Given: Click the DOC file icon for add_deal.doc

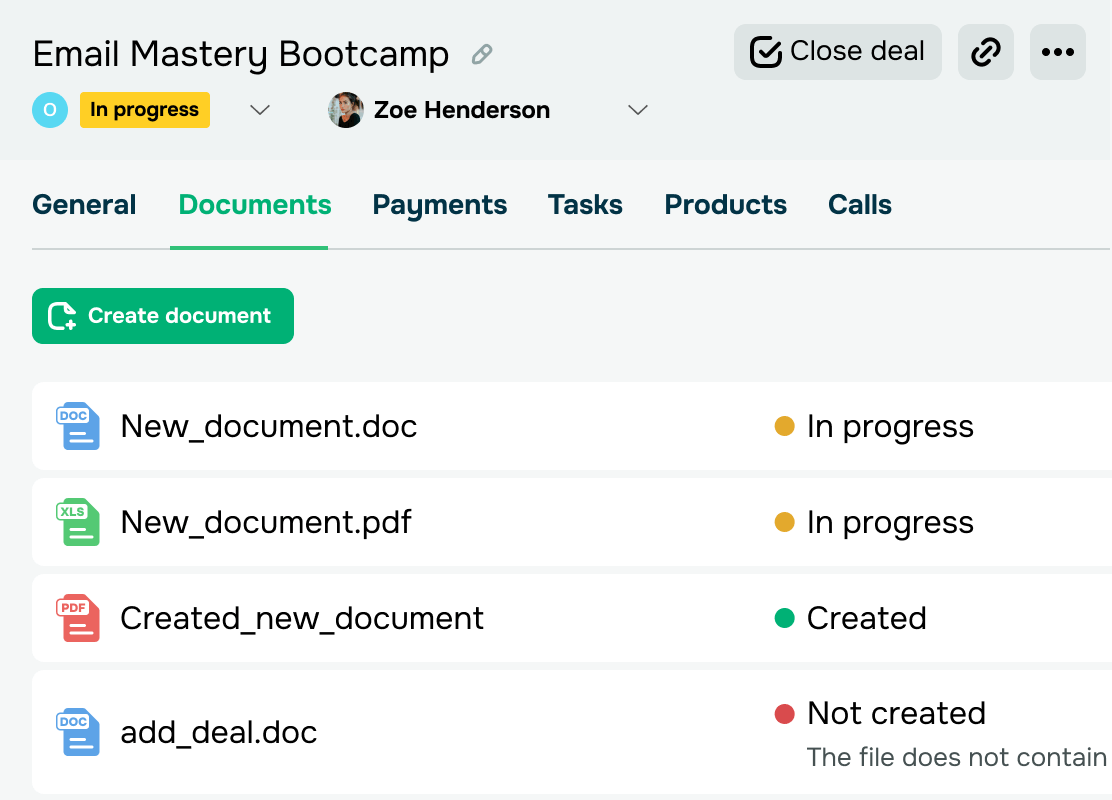Looking at the screenshot, I should pyautogui.click(x=78, y=733).
